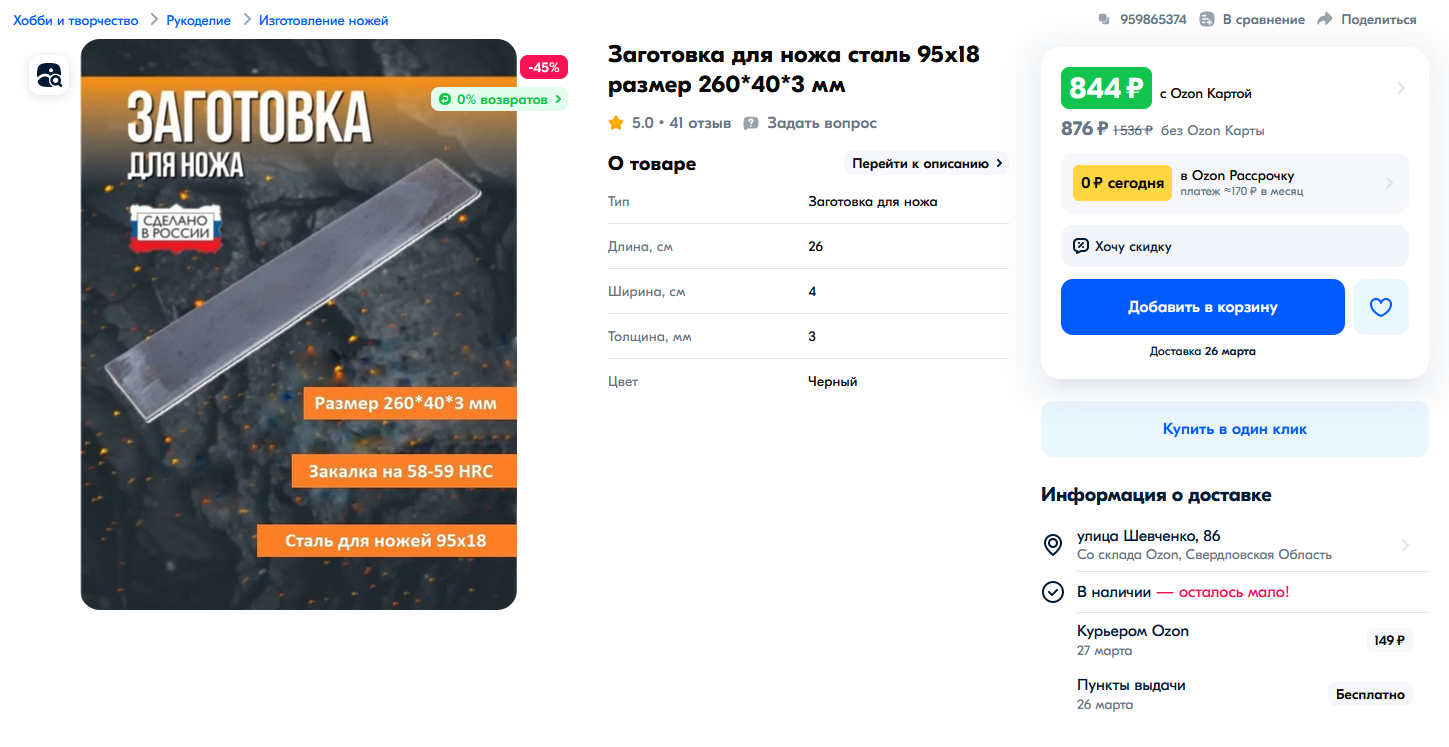Click the map pin delivery address icon

pyautogui.click(x=1052, y=545)
